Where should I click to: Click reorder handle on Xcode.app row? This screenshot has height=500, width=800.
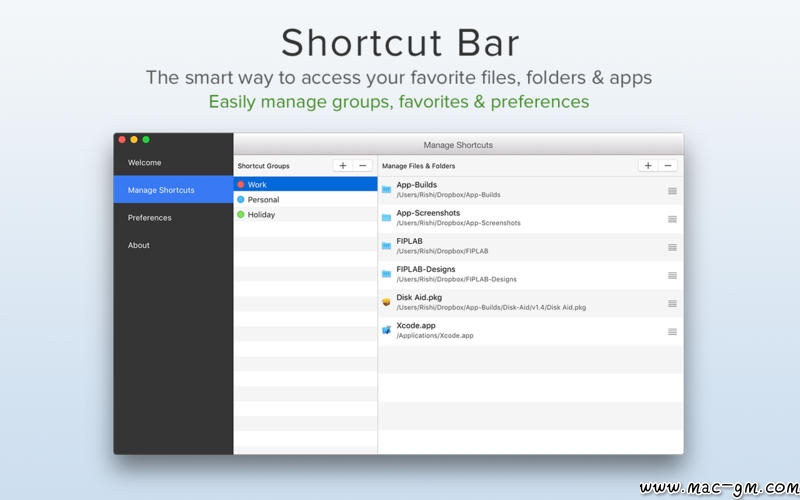click(x=672, y=332)
